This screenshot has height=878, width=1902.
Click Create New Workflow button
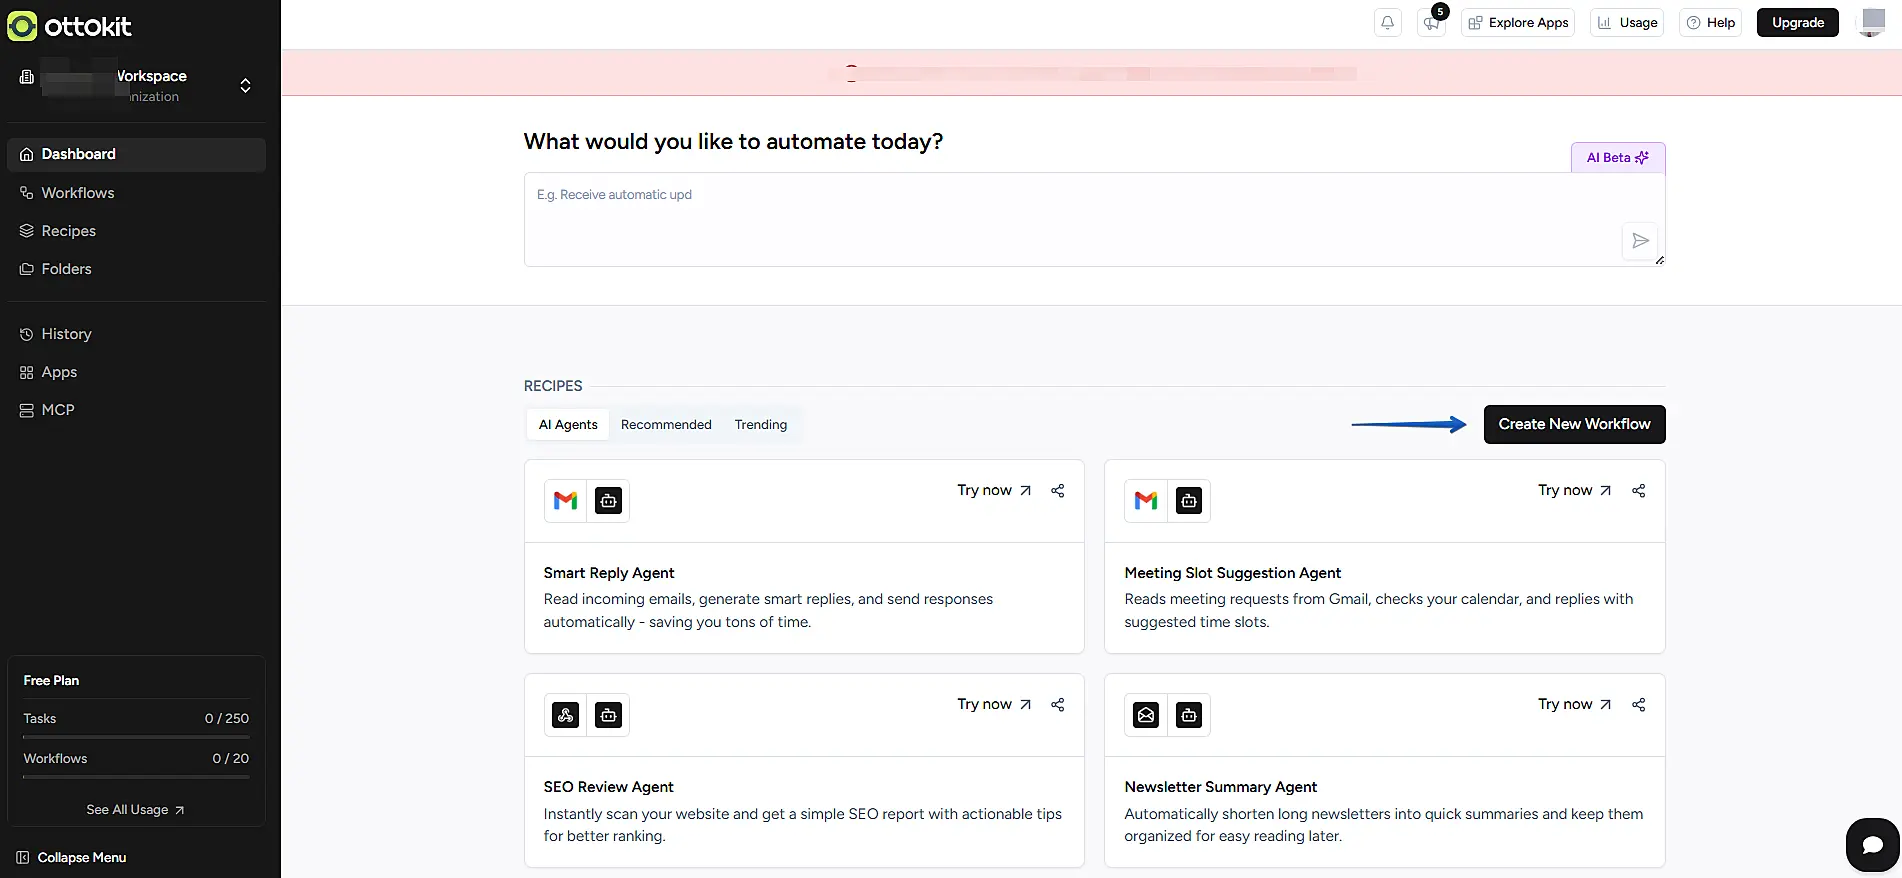coord(1574,424)
